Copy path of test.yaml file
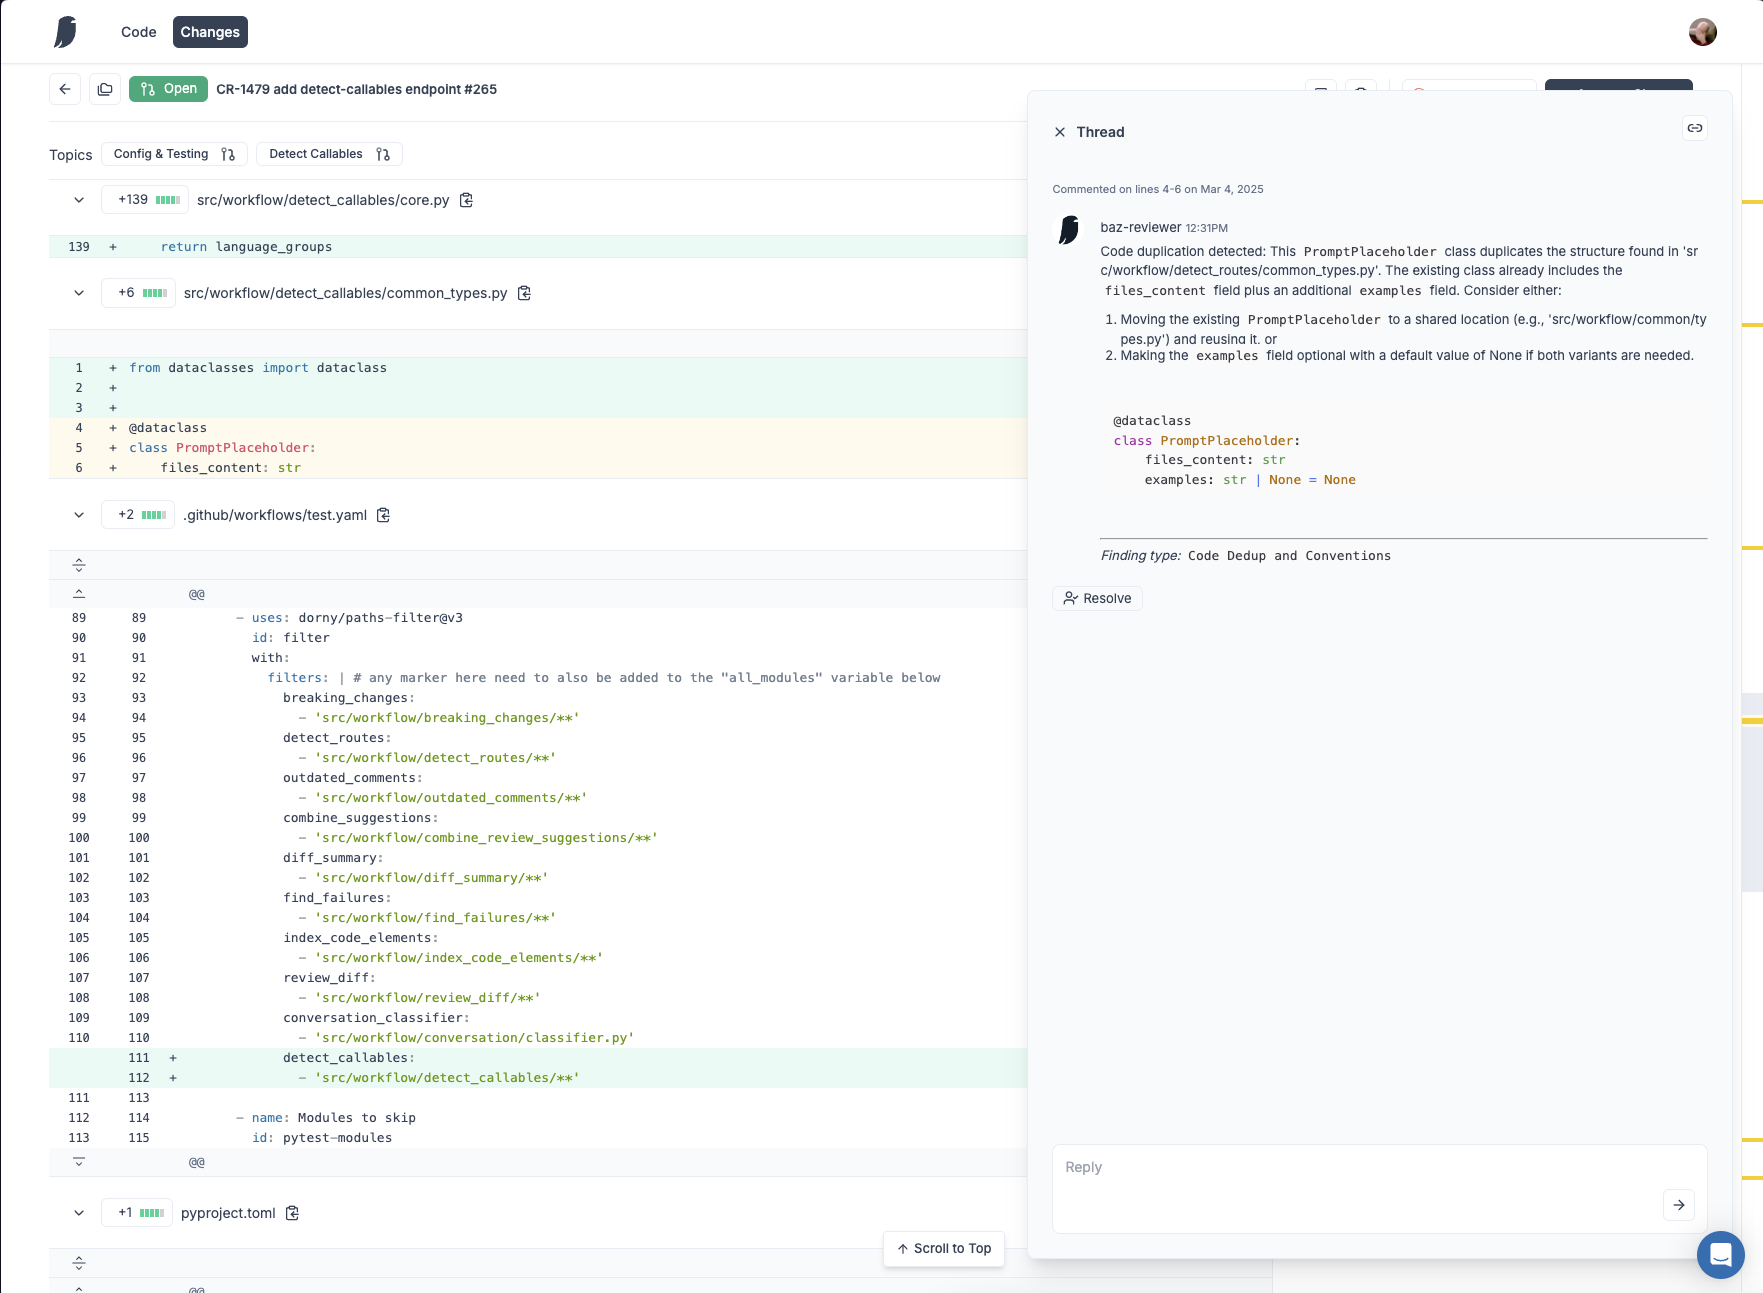This screenshot has height=1293, width=1763. (x=383, y=515)
